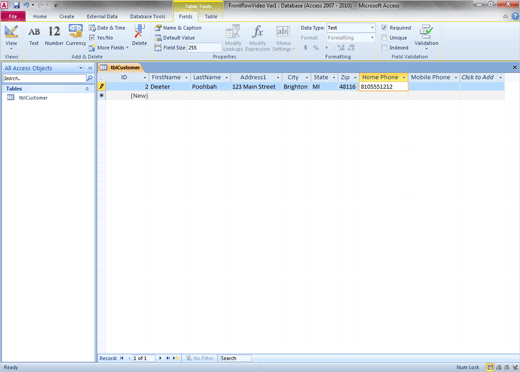Toggle the Indexed checkbox
Image resolution: width=520 pixels, height=372 pixels.
(384, 48)
